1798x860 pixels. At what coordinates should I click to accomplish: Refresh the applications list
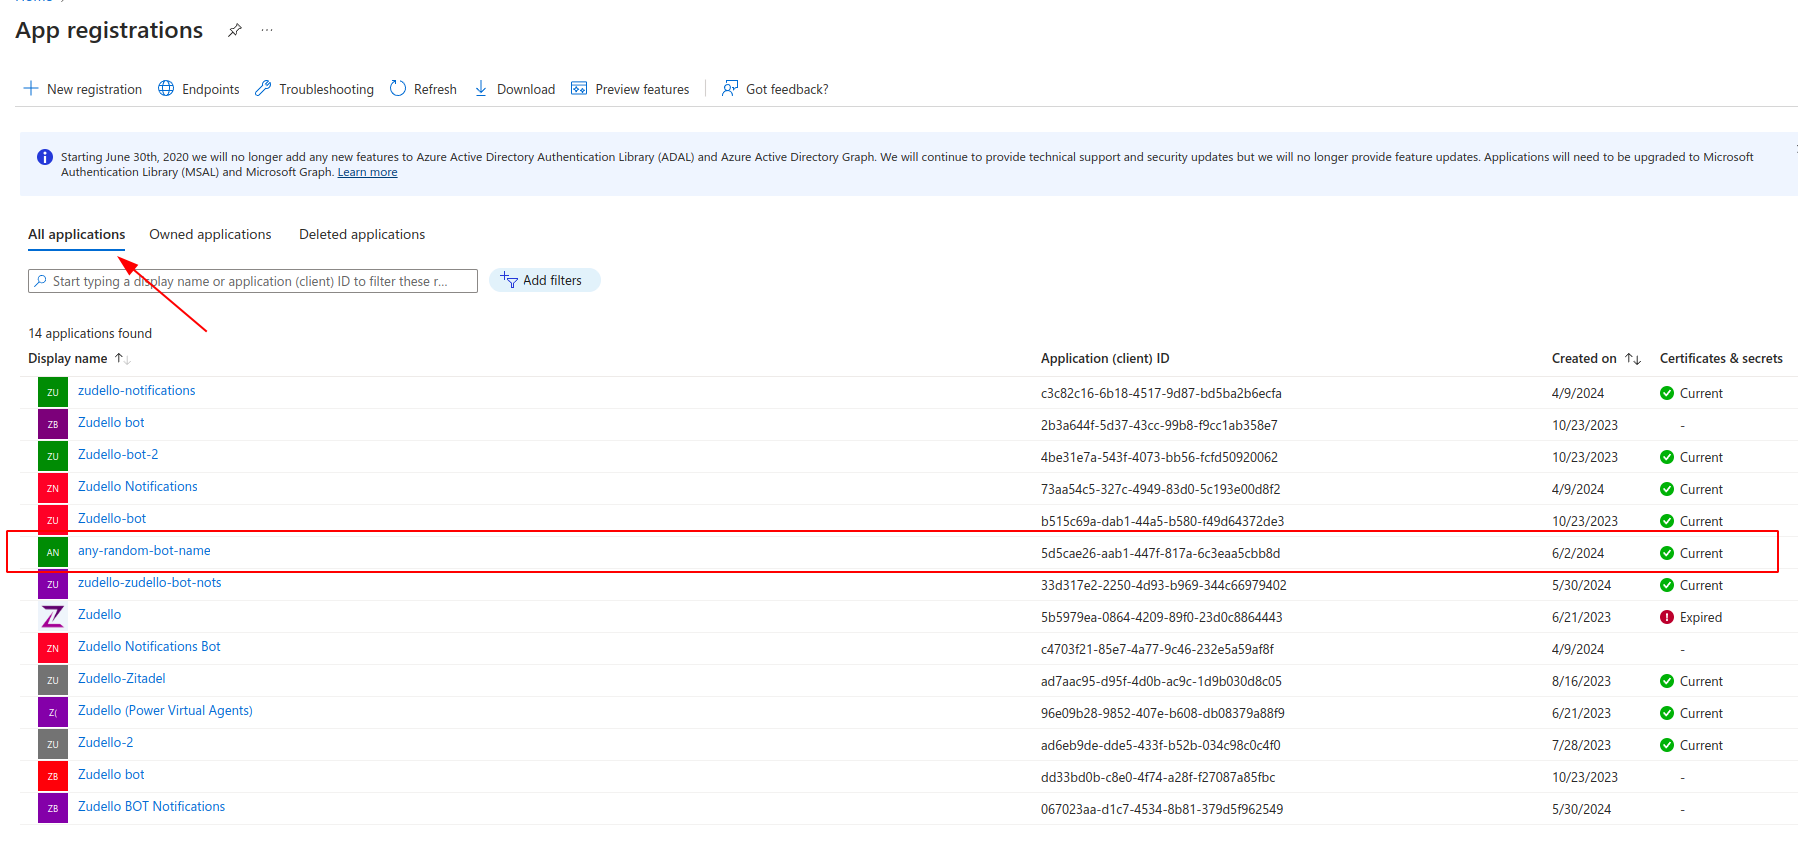423,89
